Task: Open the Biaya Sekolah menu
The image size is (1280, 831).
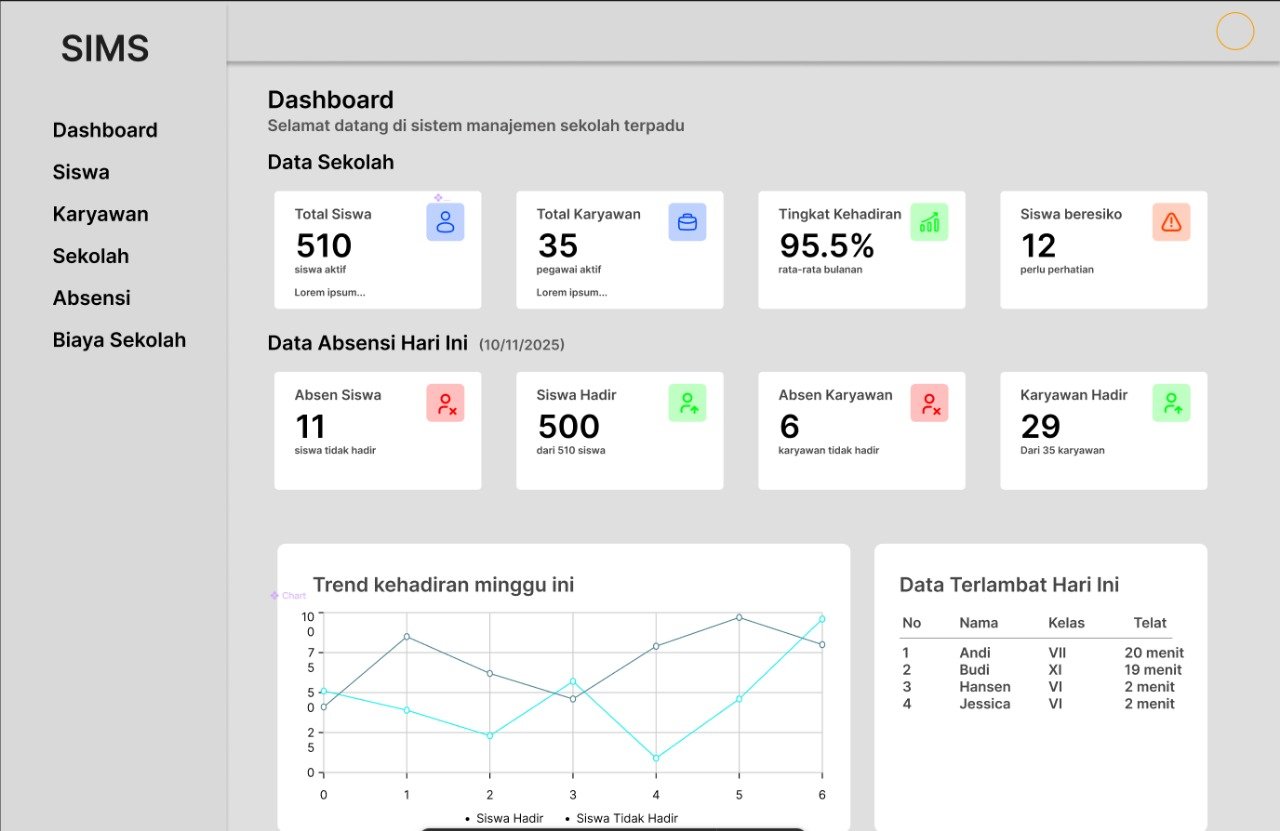Action: [x=119, y=340]
